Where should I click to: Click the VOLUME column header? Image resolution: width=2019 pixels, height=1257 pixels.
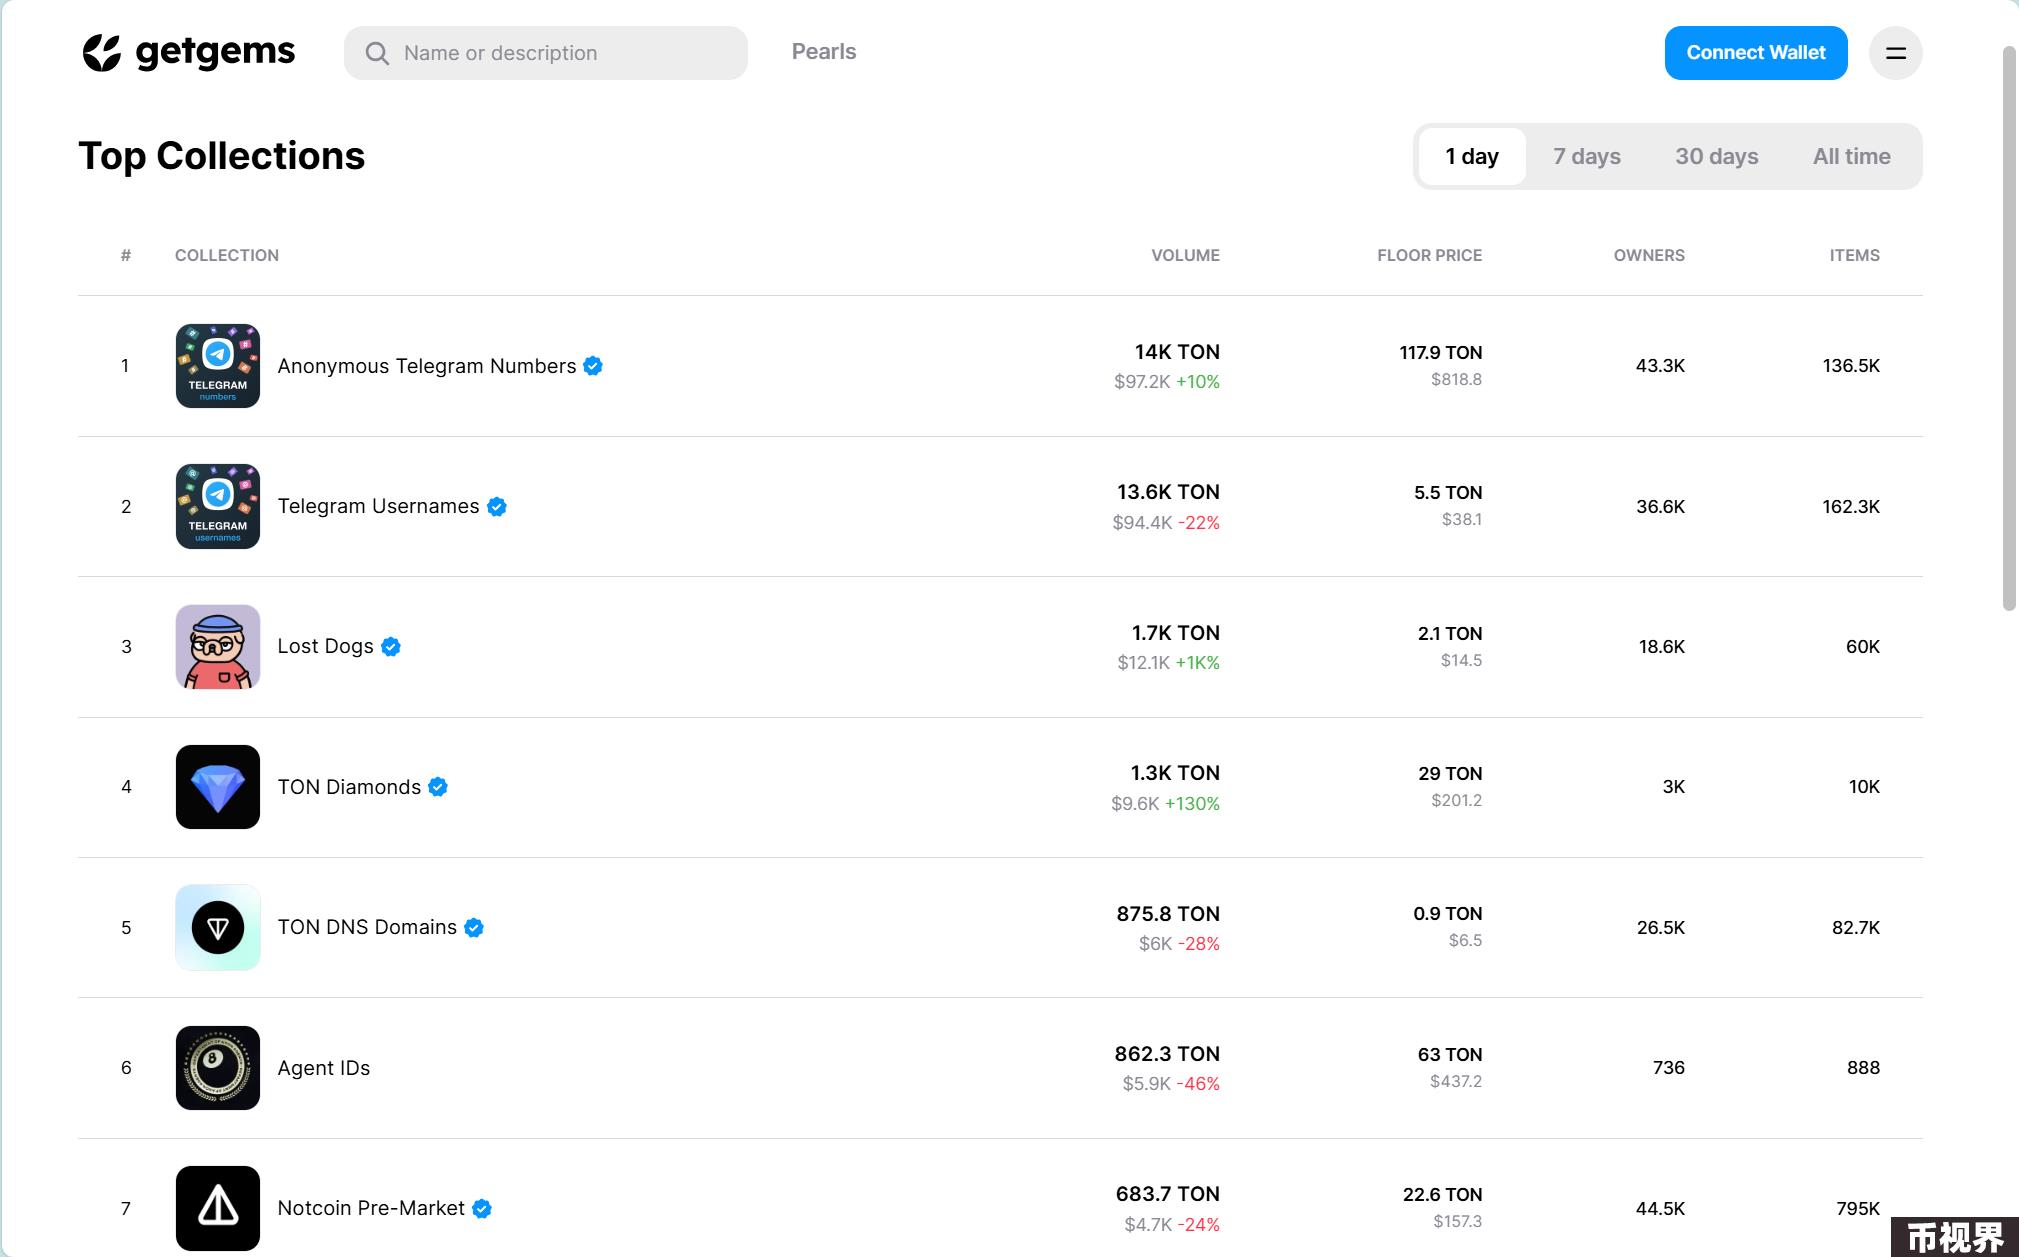[x=1185, y=255]
